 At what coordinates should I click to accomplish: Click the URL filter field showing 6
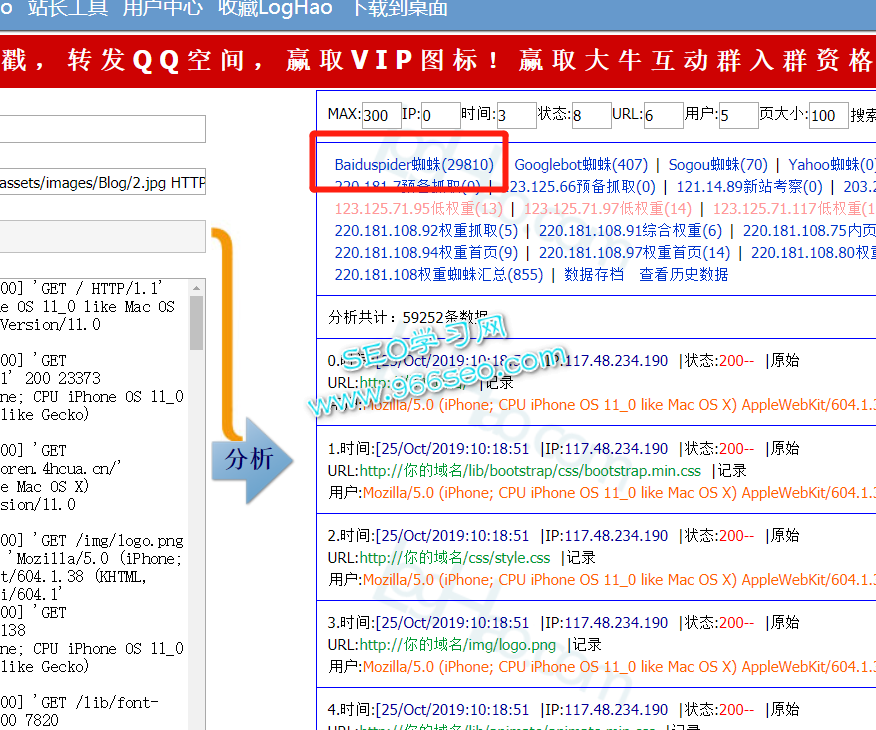(664, 115)
